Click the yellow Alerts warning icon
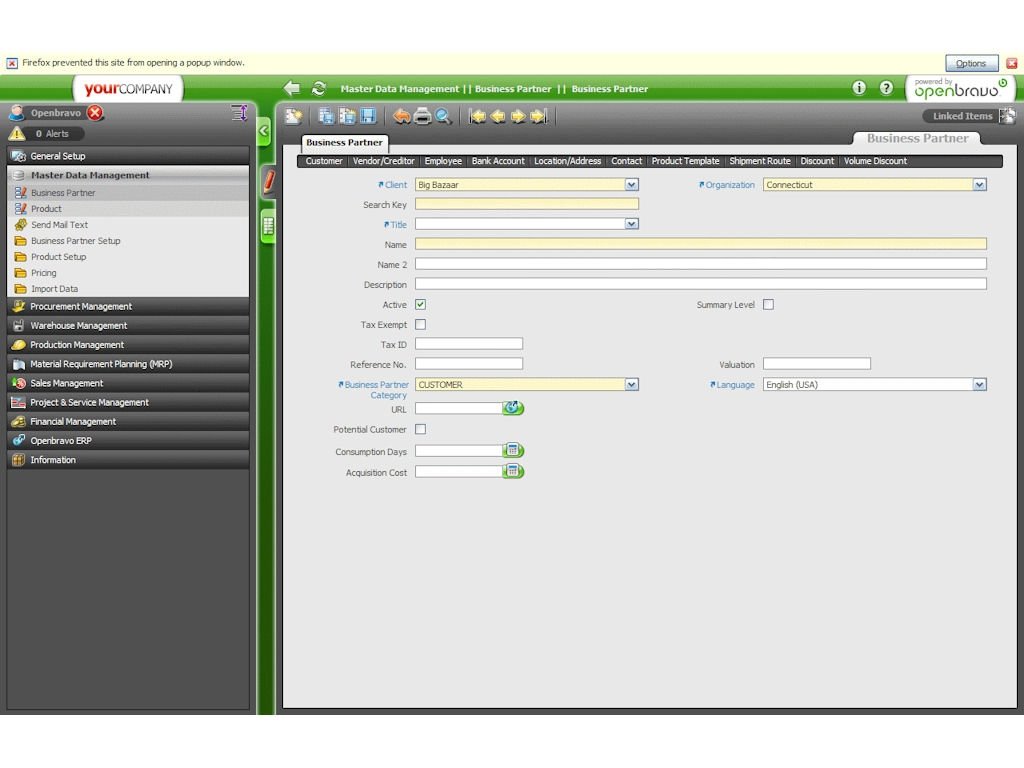 (x=17, y=134)
